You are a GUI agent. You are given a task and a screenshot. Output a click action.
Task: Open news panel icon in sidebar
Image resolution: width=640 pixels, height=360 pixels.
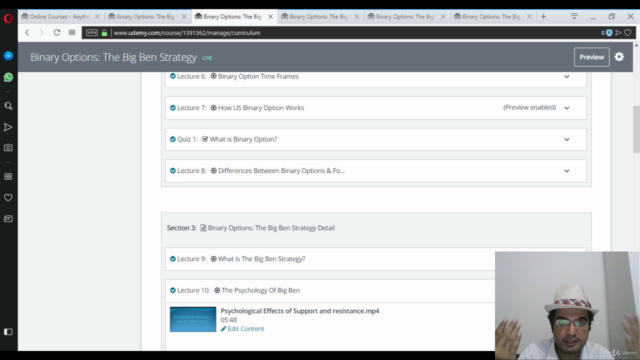8,219
